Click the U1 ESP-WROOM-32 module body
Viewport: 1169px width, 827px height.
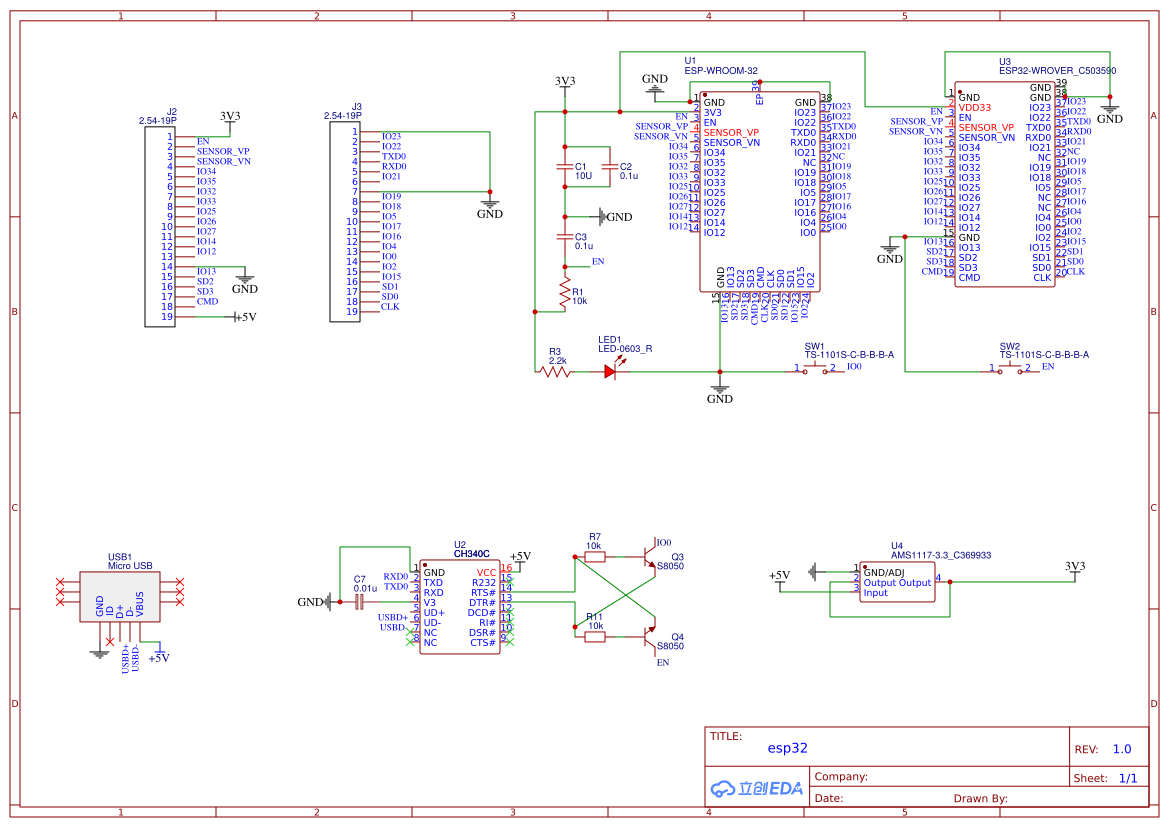[760, 192]
